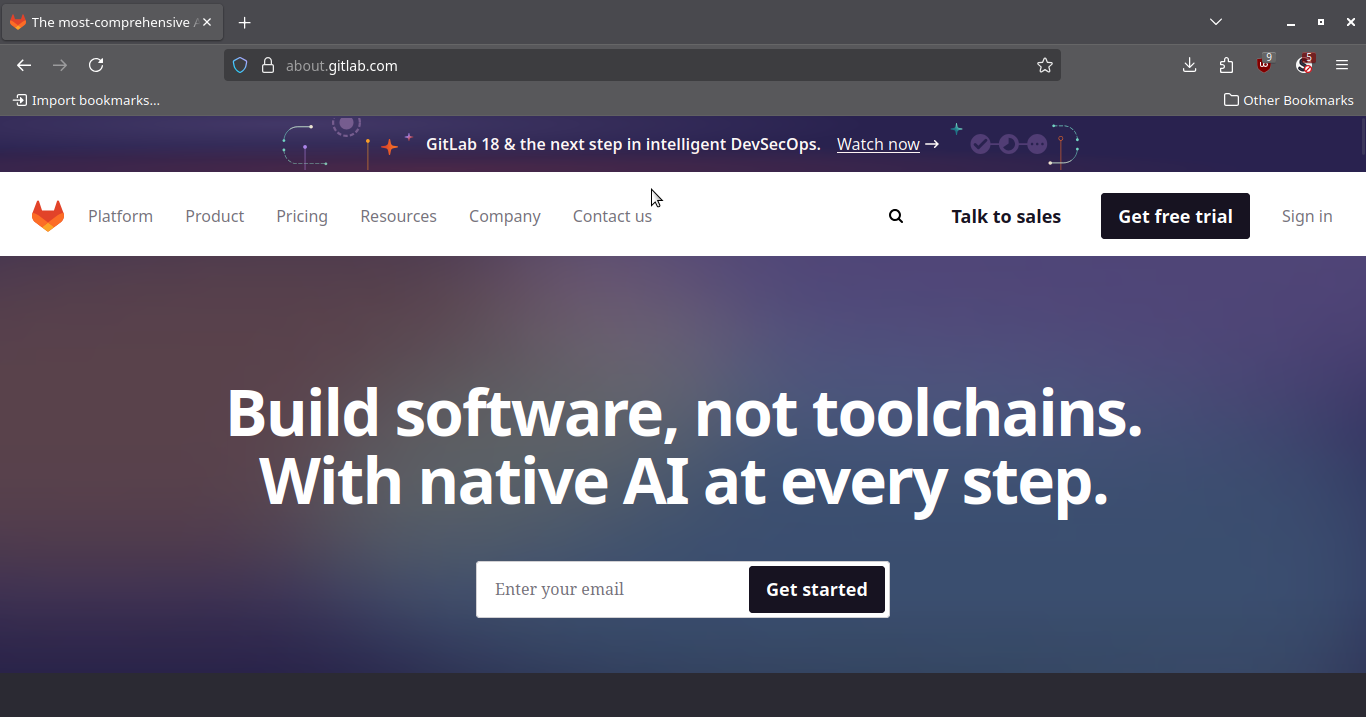This screenshot has width=1366, height=717.
Task: Open the Firefox hamburger application menu
Action: pyautogui.click(x=1342, y=66)
